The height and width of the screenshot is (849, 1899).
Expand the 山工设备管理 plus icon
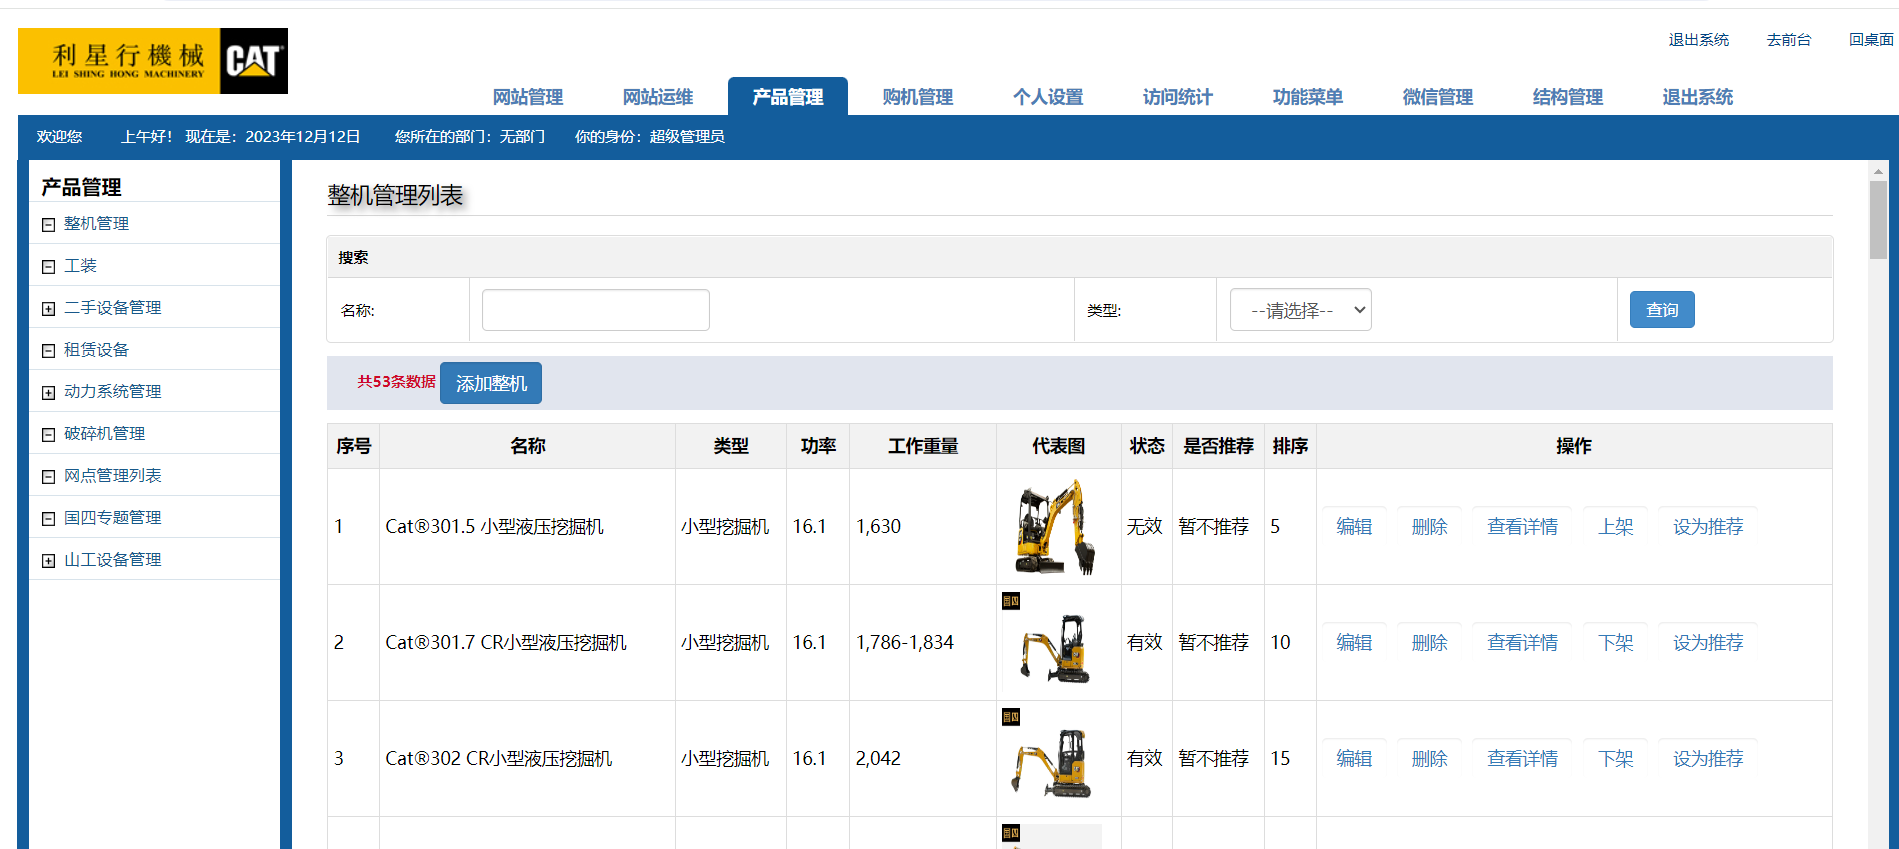[48, 561]
